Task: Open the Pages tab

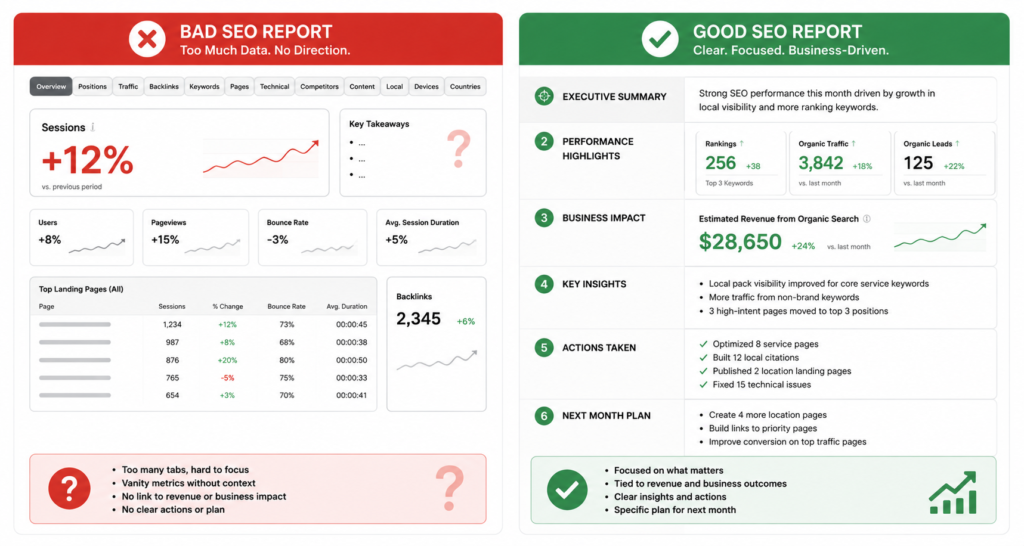Action: tap(240, 86)
